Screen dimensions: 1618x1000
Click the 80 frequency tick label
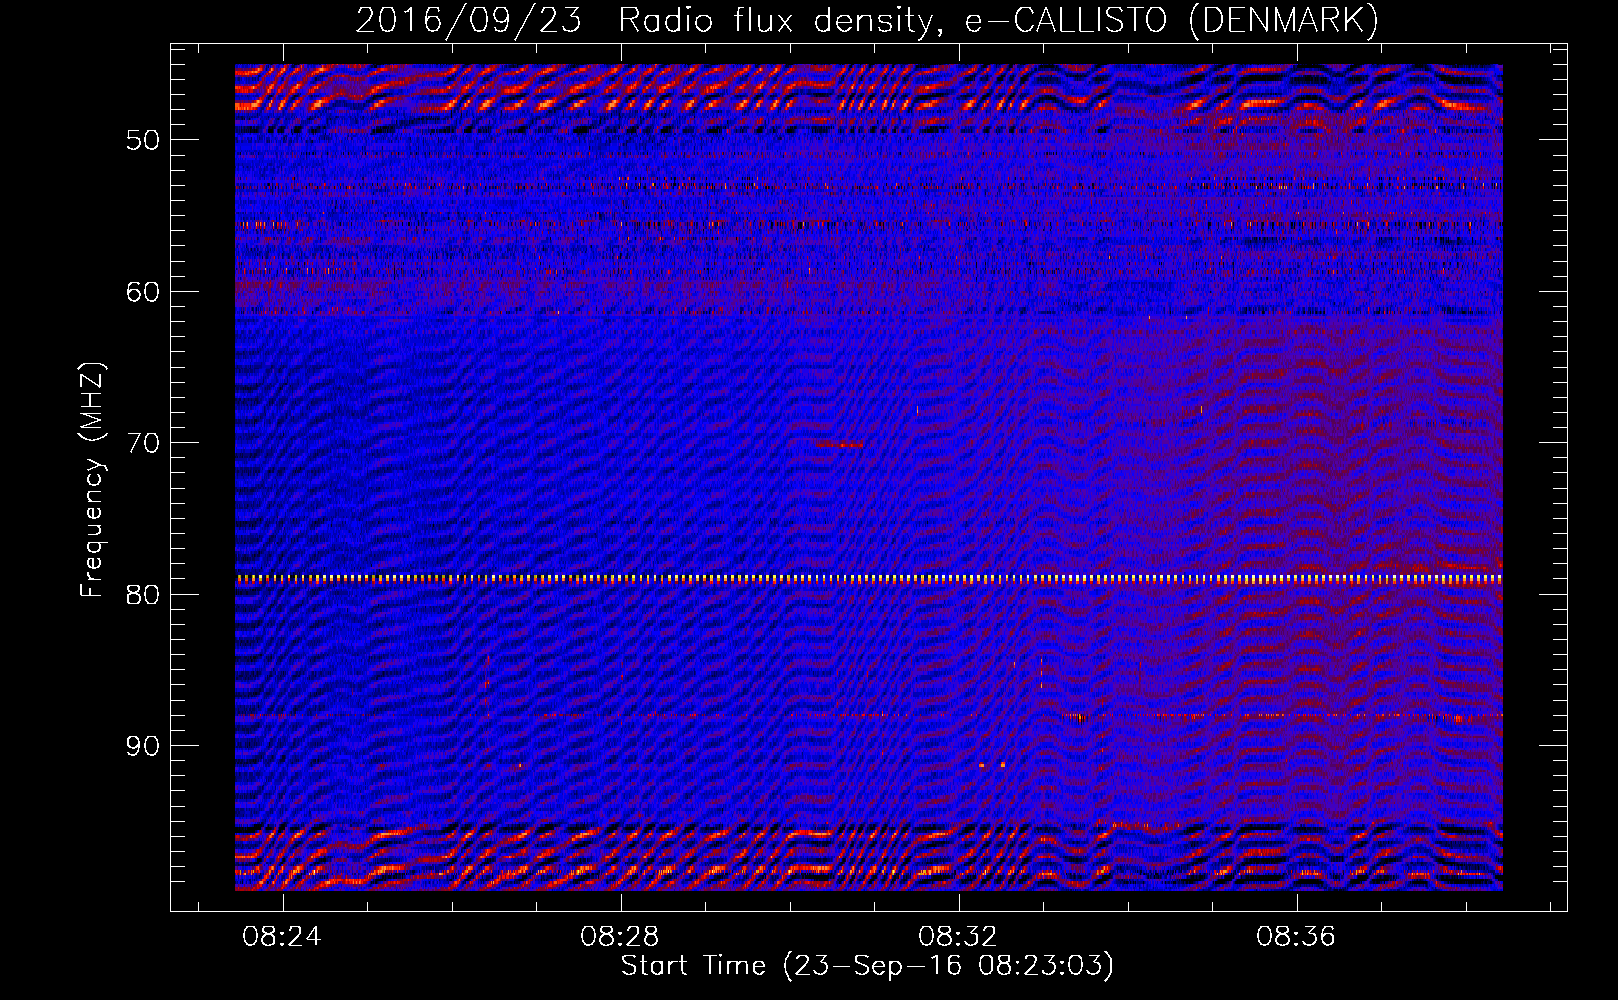tap(143, 594)
